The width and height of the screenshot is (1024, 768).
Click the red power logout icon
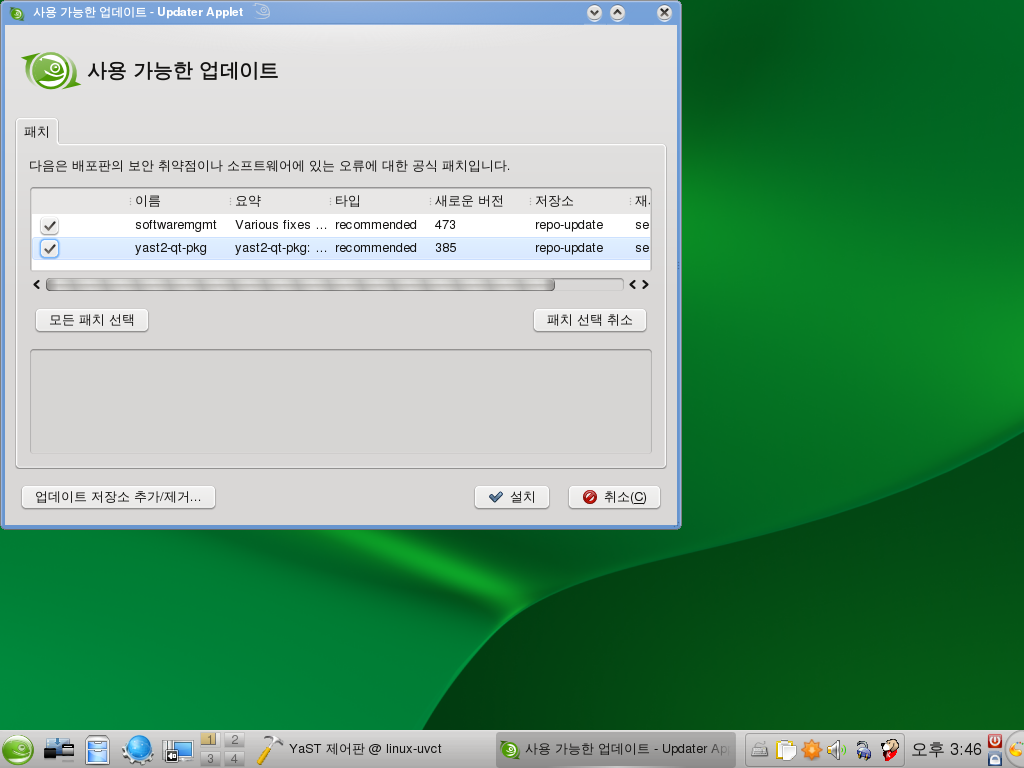point(995,741)
